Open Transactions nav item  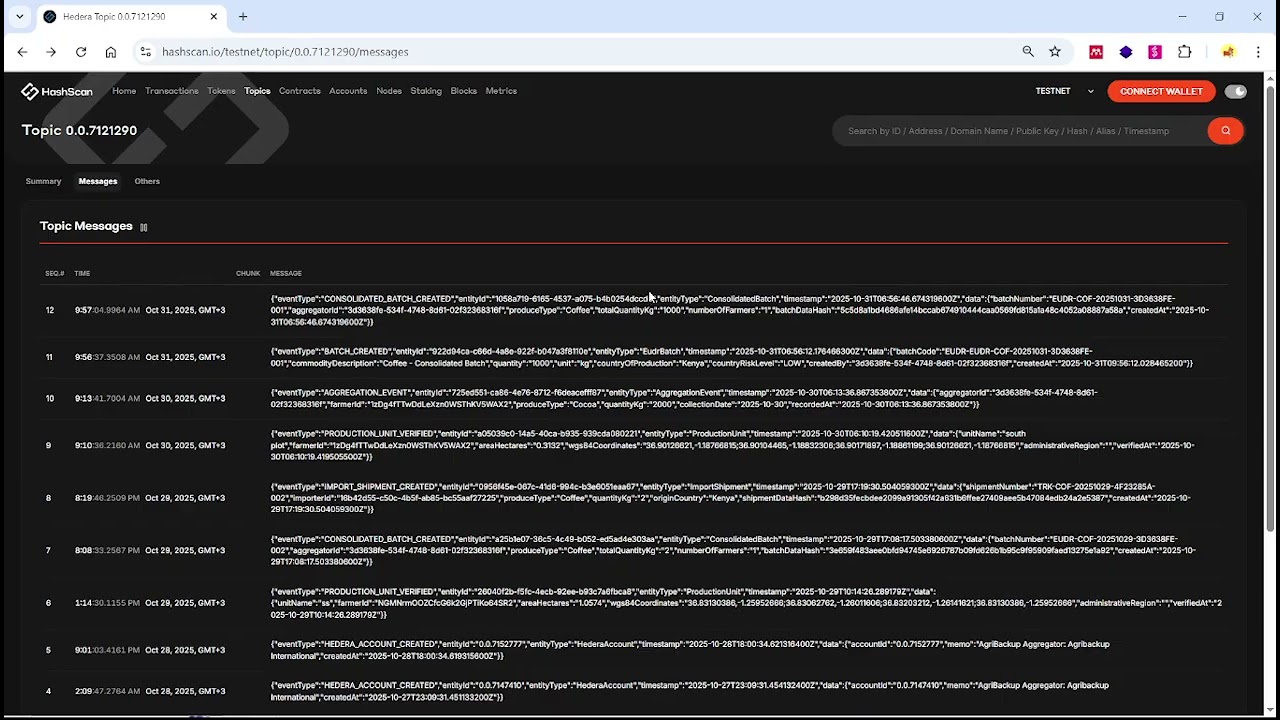[x=172, y=91]
